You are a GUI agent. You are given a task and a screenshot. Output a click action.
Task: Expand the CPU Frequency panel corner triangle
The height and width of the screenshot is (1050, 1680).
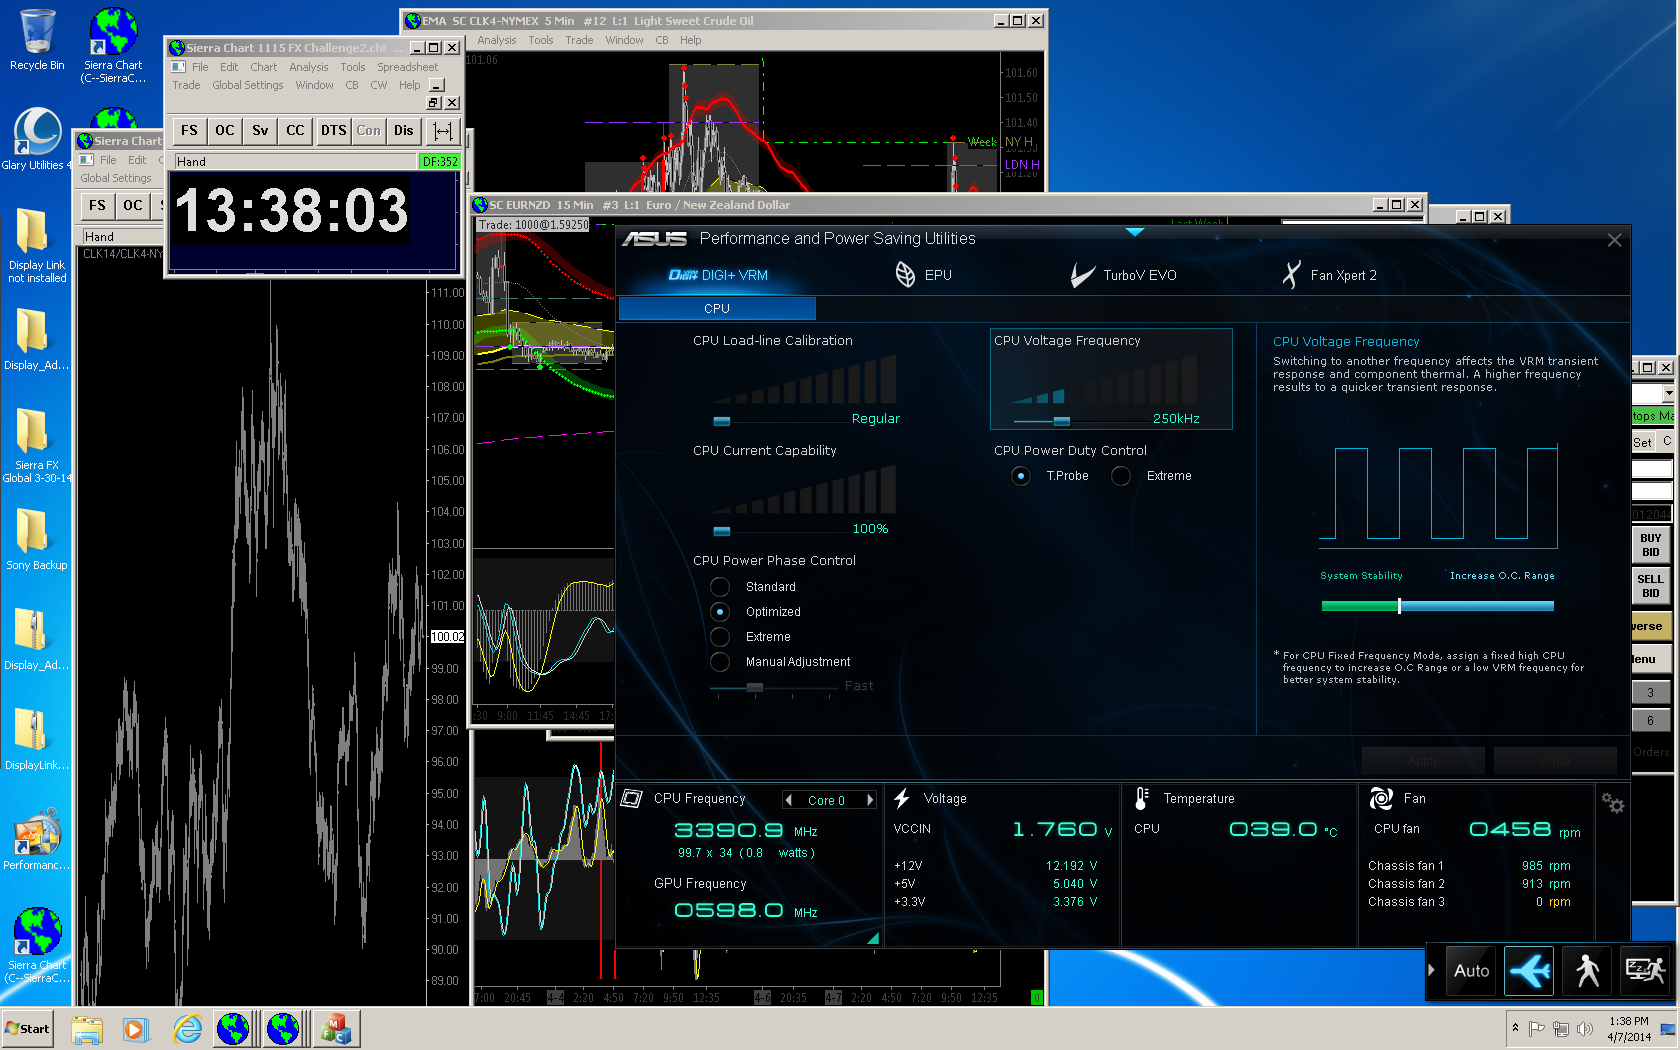[x=873, y=938]
